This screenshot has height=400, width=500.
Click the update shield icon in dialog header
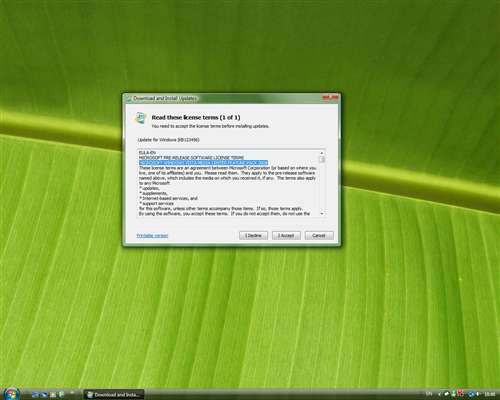[141, 118]
